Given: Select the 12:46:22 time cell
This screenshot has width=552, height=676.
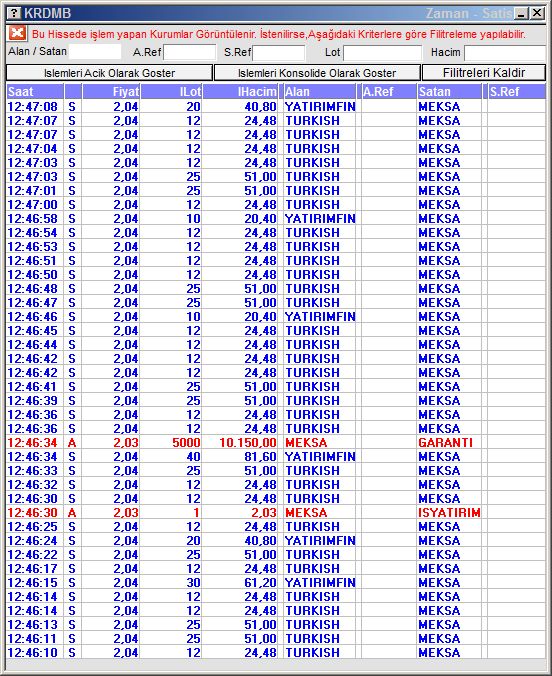Looking at the screenshot, I should pyautogui.click(x=33, y=554).
